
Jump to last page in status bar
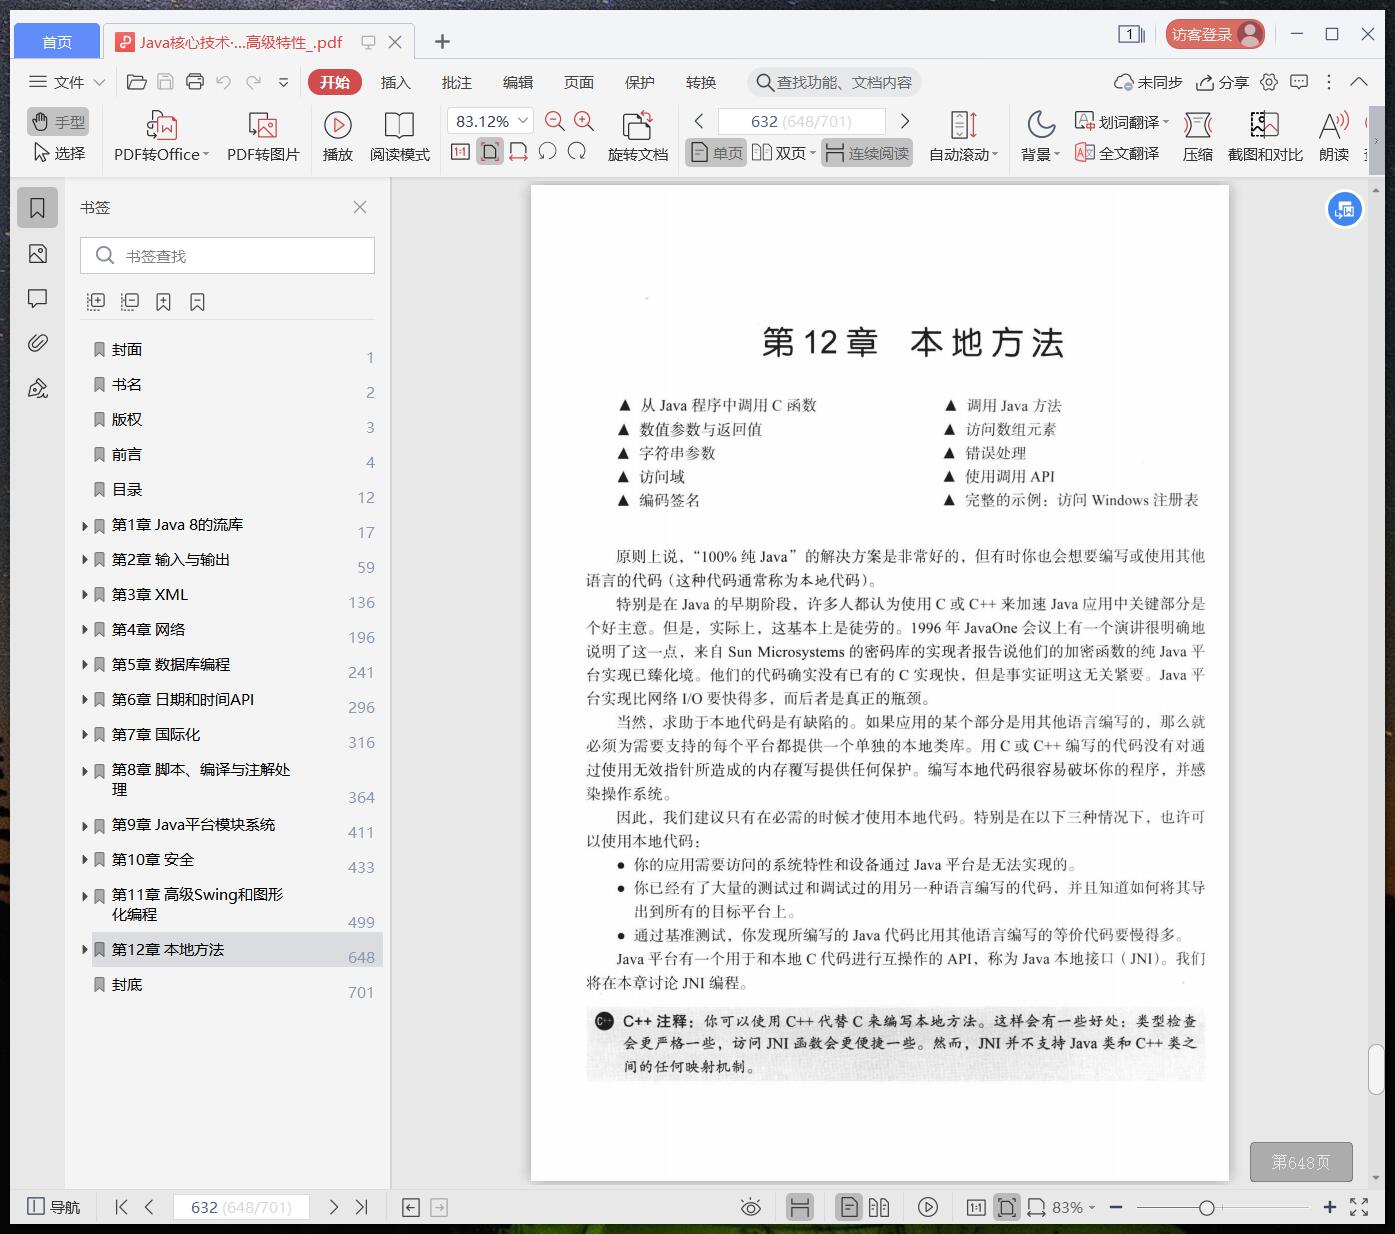click(x=362, y=1207)
